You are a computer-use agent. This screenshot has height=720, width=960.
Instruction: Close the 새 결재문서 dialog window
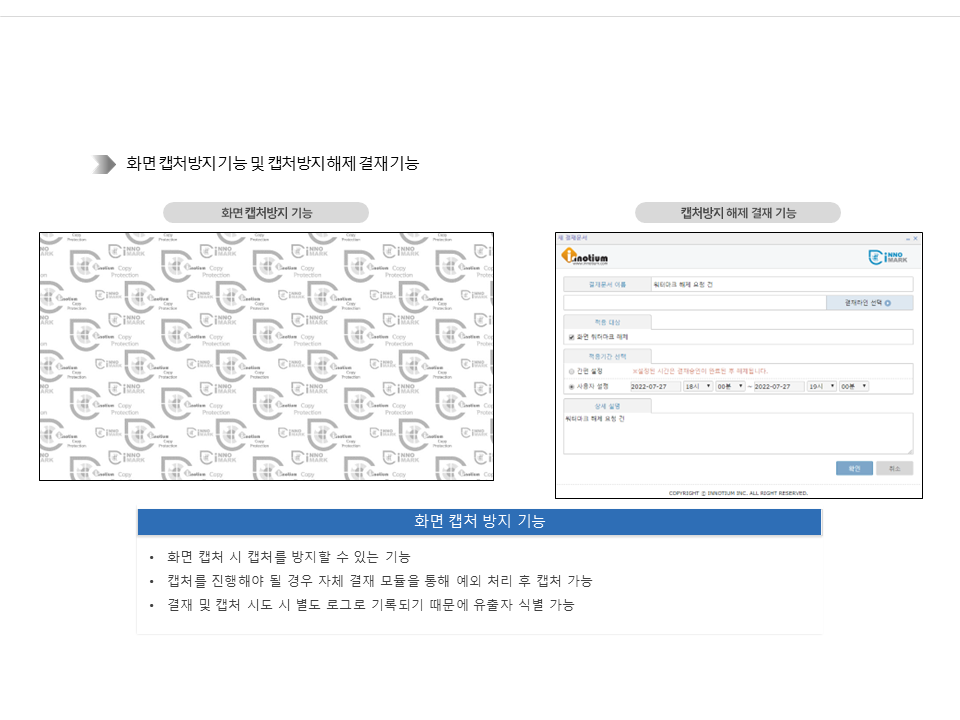pyautogui.click(x=916, y=238)
